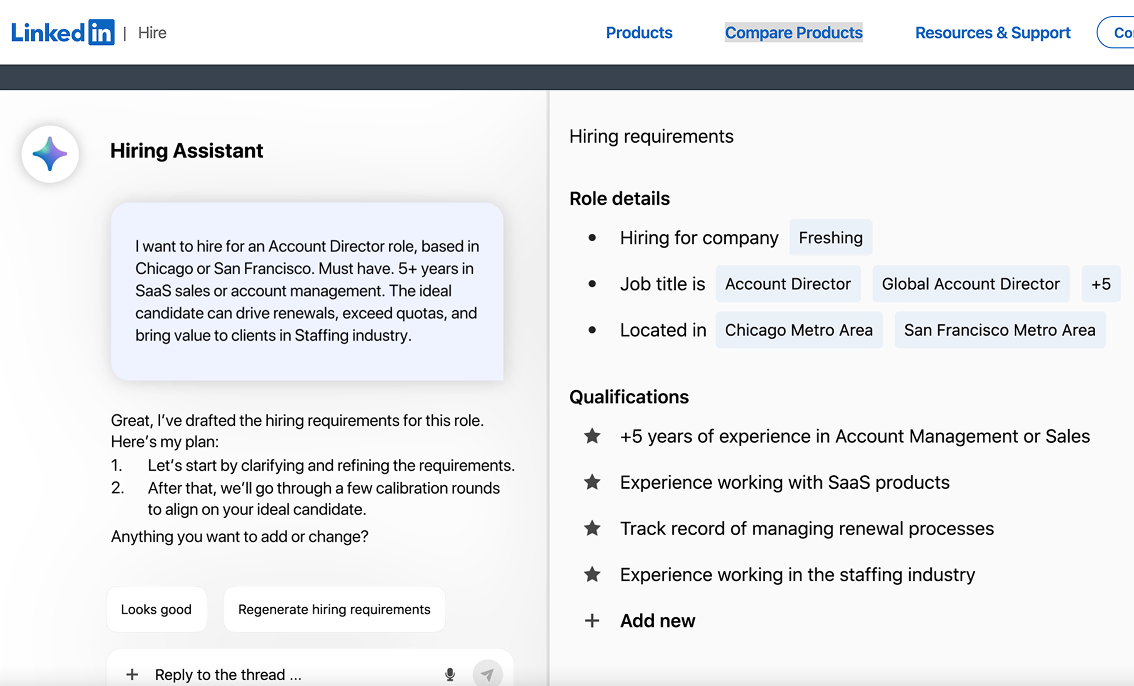Open Resources & Support menu

(x=993, y=33)
